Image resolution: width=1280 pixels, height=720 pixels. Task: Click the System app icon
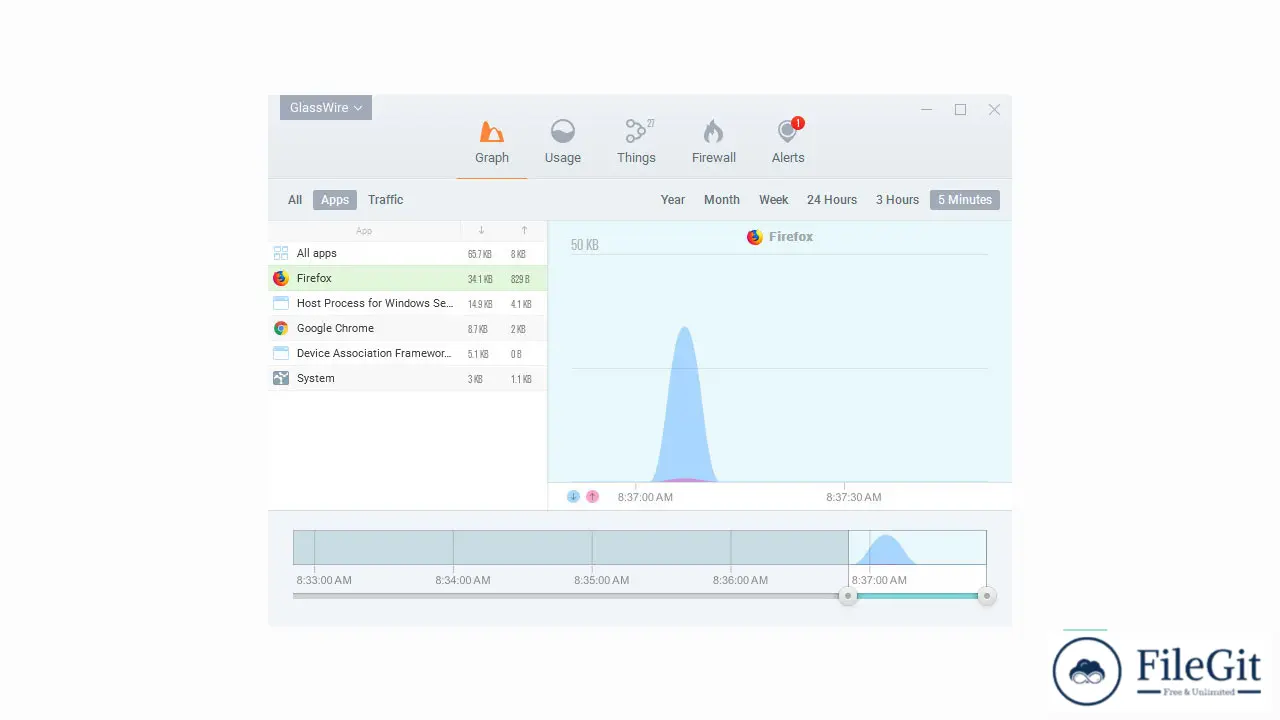[x=281, y=379]
